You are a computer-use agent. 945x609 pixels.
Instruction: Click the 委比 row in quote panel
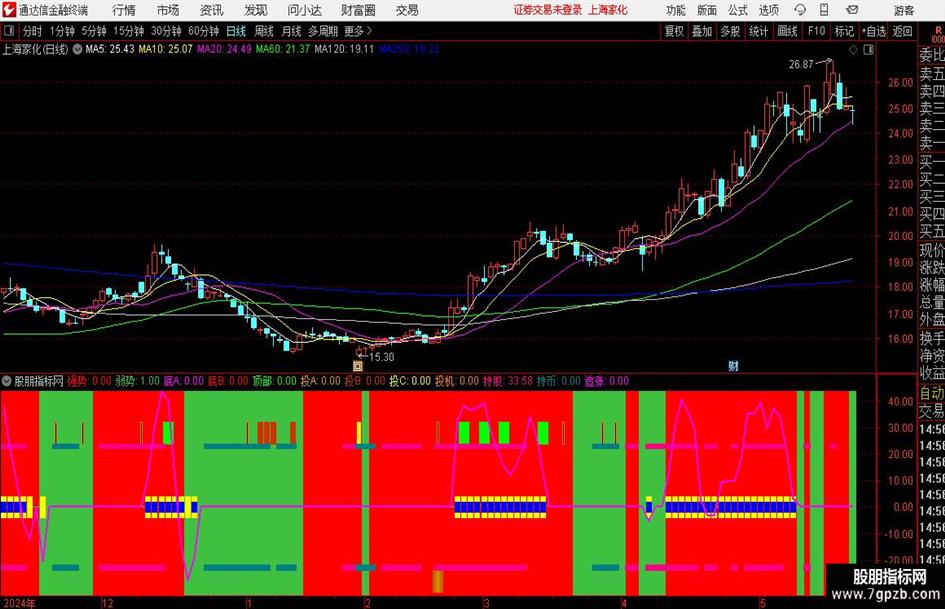click(x=932, y=55)
